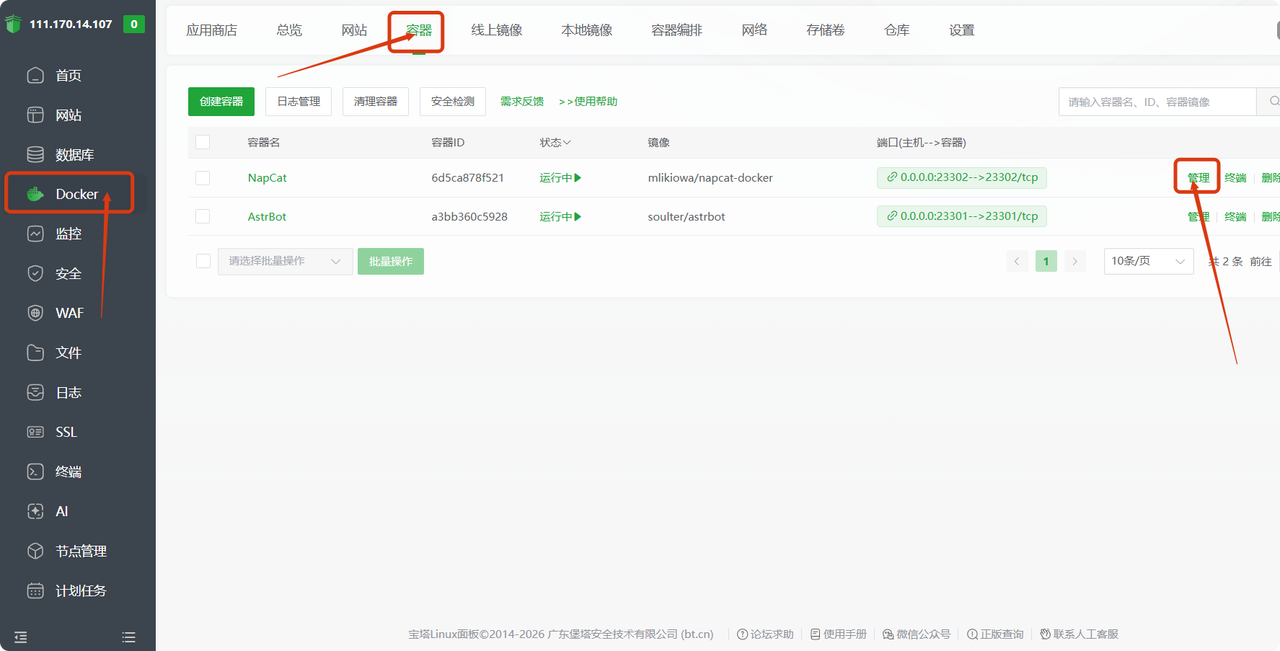Toggle NapCat 运行中 status control
Screen dimensions: 1280x651
coord(560,178)
